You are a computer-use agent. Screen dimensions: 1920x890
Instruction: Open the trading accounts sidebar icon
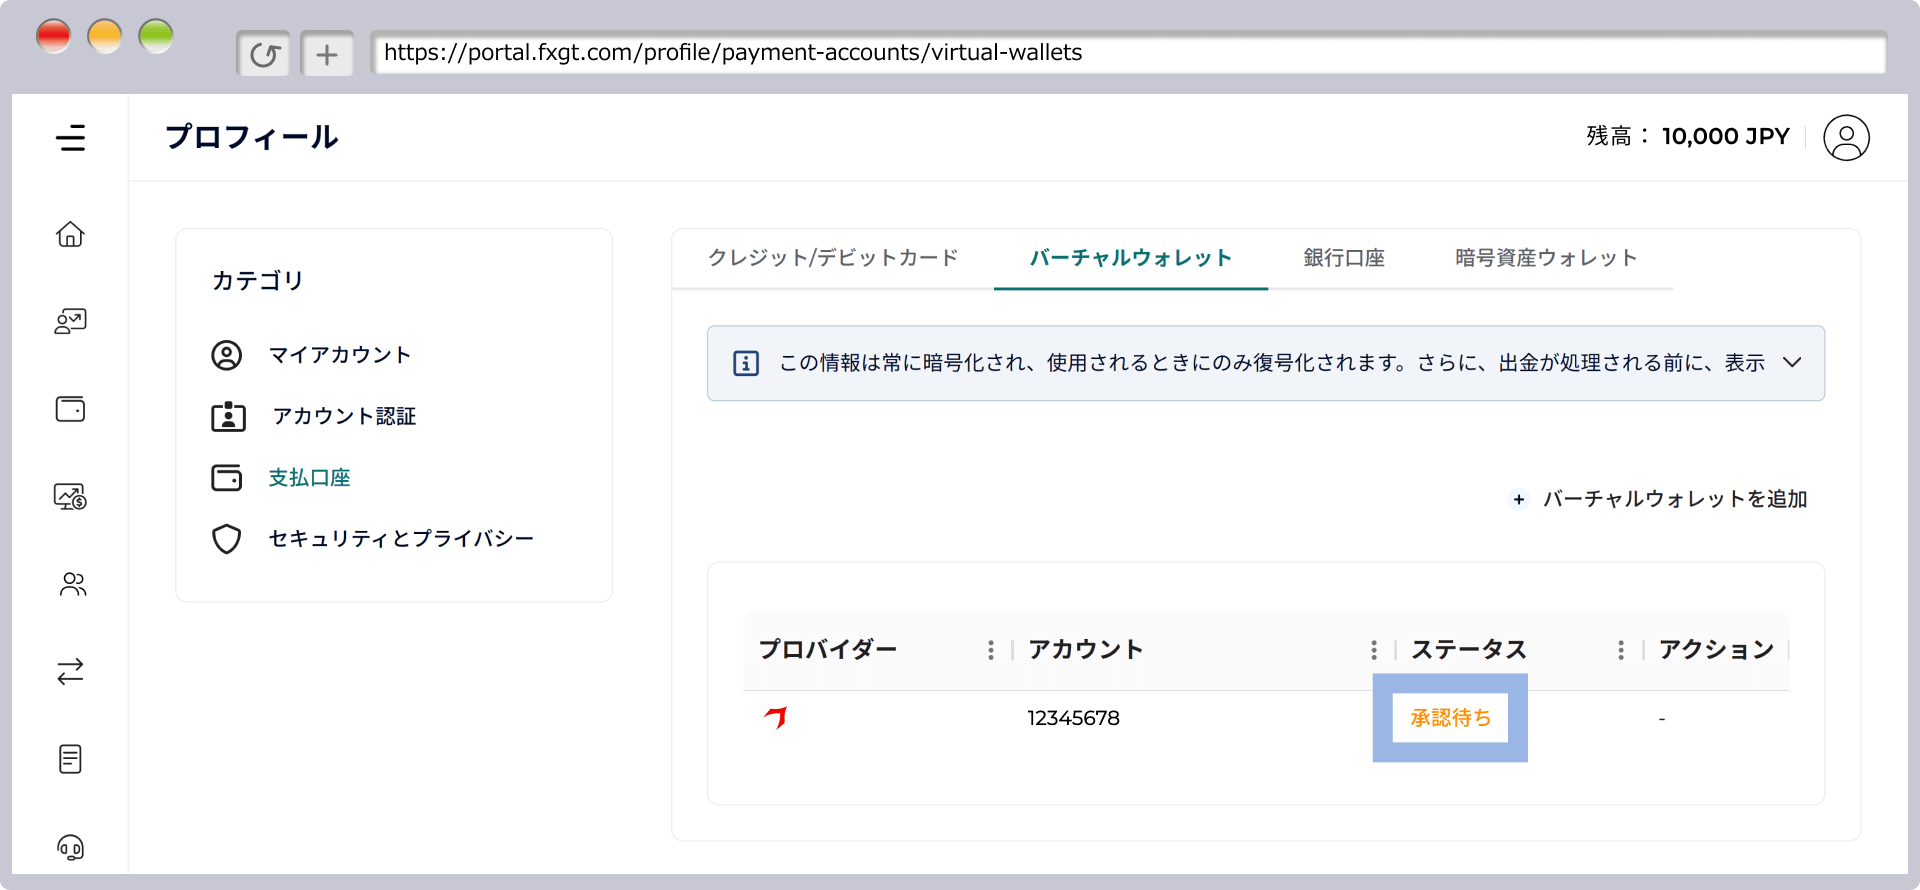pyautogui.click(x=70, y=321)
